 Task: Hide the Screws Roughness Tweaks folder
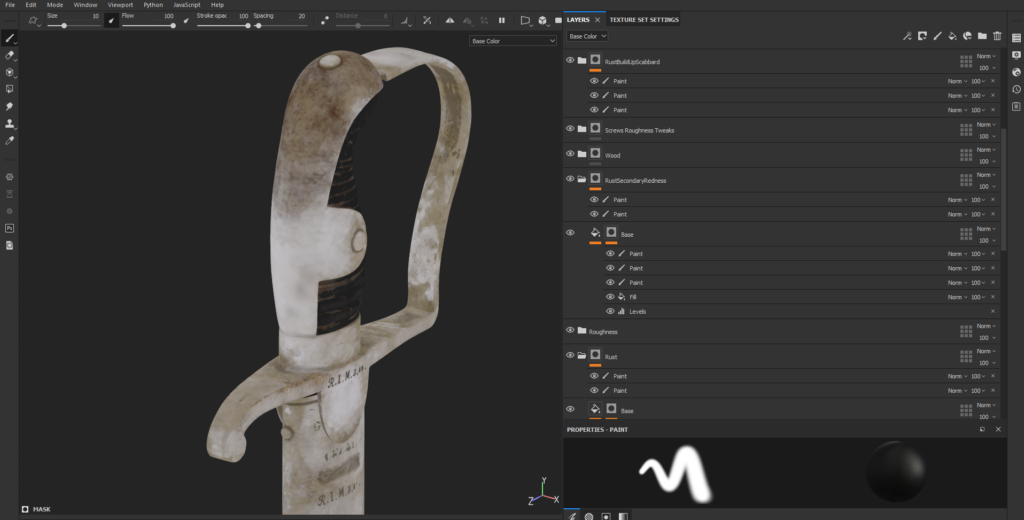click(x=570, y=129)
